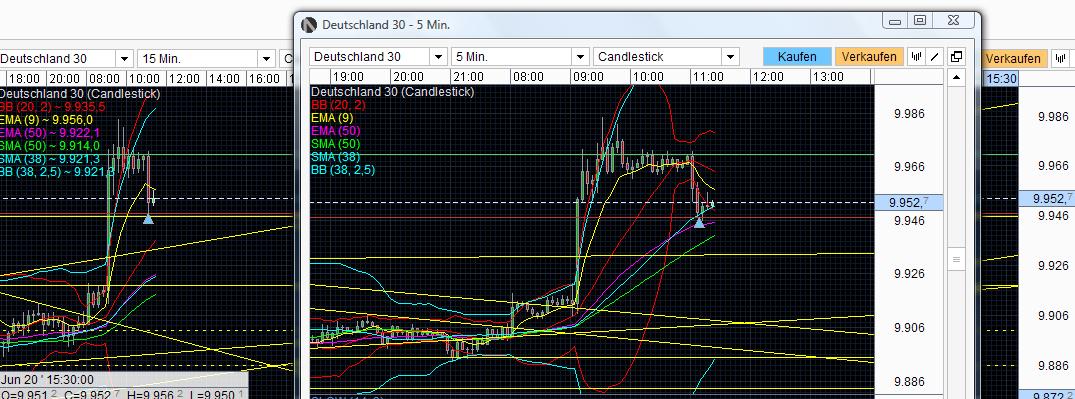Click SMA (50) ~ 9.914,0 legend in background chart

[x=50, y=145]
